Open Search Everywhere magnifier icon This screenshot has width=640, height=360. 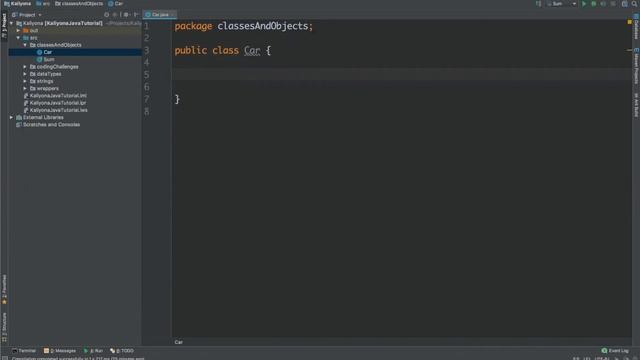point(635,4)
